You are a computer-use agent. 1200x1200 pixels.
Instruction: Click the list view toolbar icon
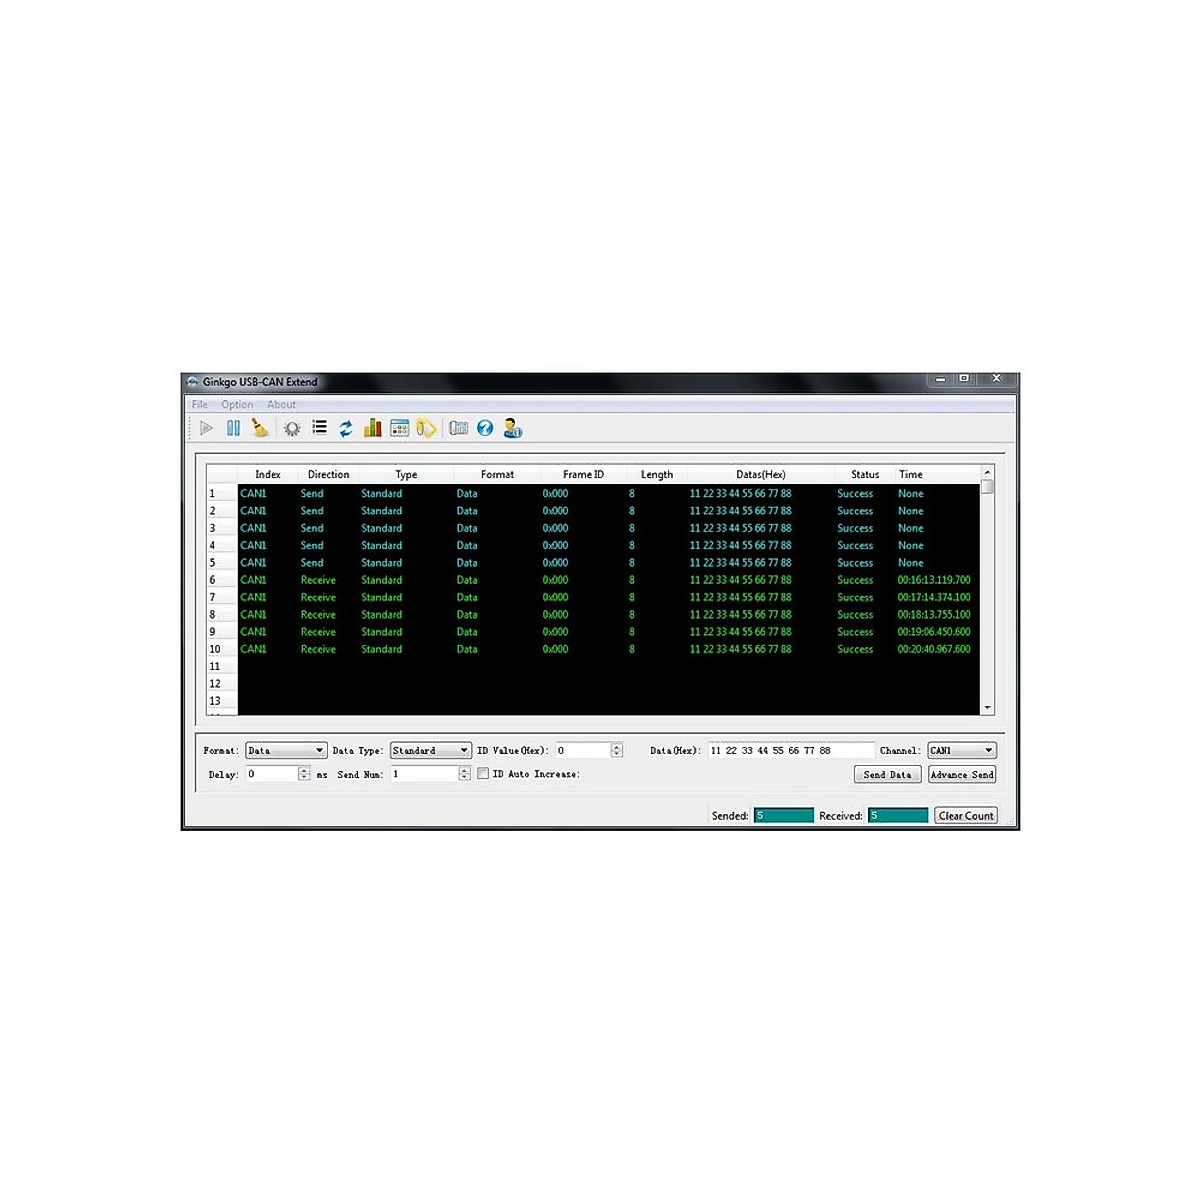[x=320, y=428]
